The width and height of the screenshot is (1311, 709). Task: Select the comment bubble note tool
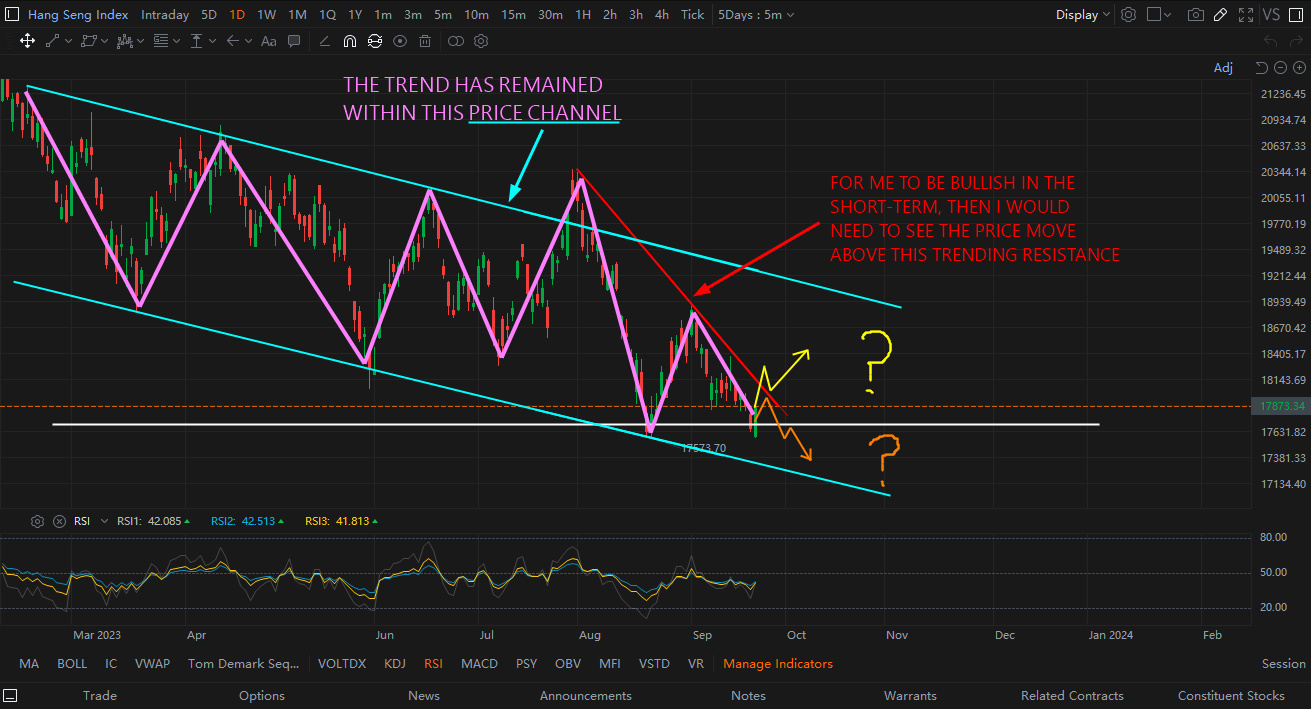[x=294, y=41]
